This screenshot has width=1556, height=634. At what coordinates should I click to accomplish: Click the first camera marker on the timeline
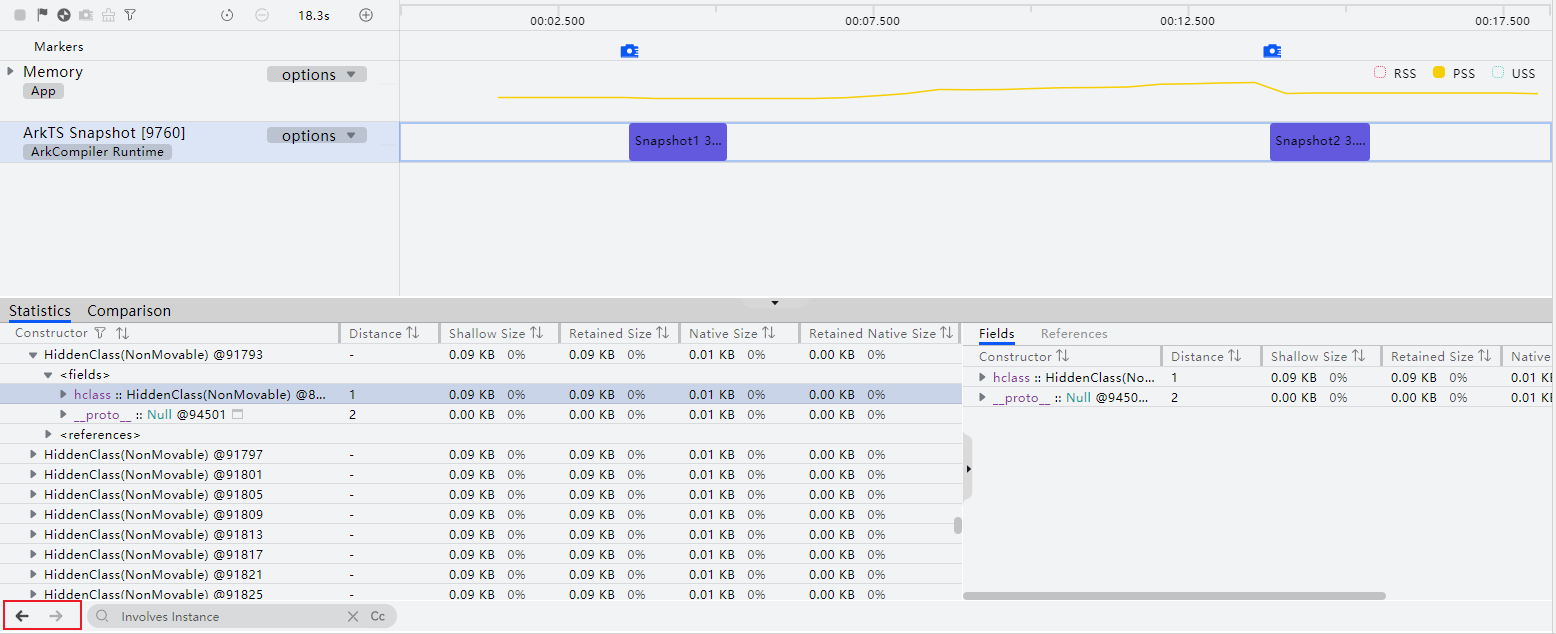tap(629, 51)
